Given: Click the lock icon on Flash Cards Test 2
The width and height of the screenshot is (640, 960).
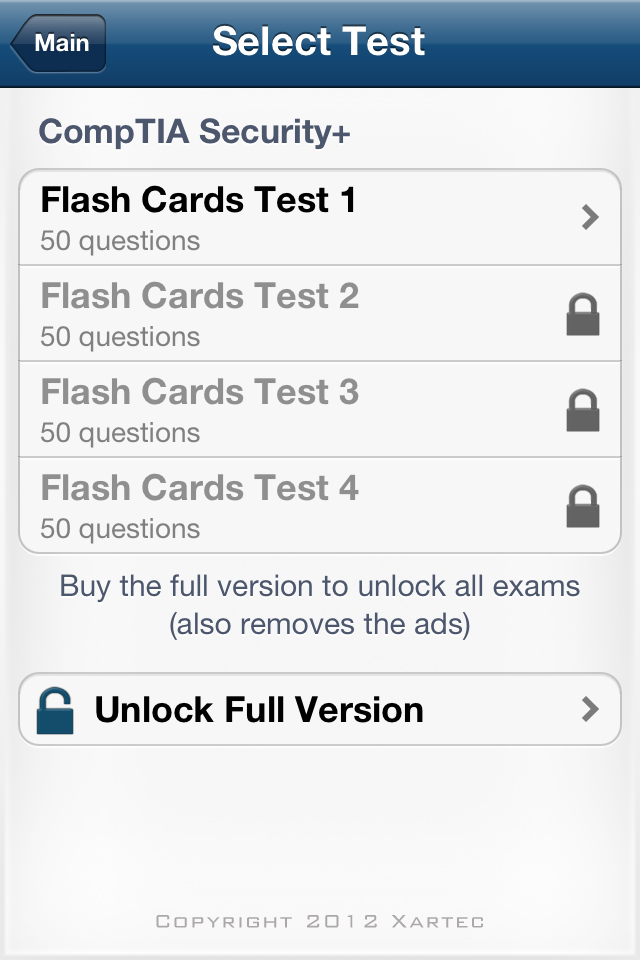Looking at the screenshot, I should [583, 315].
